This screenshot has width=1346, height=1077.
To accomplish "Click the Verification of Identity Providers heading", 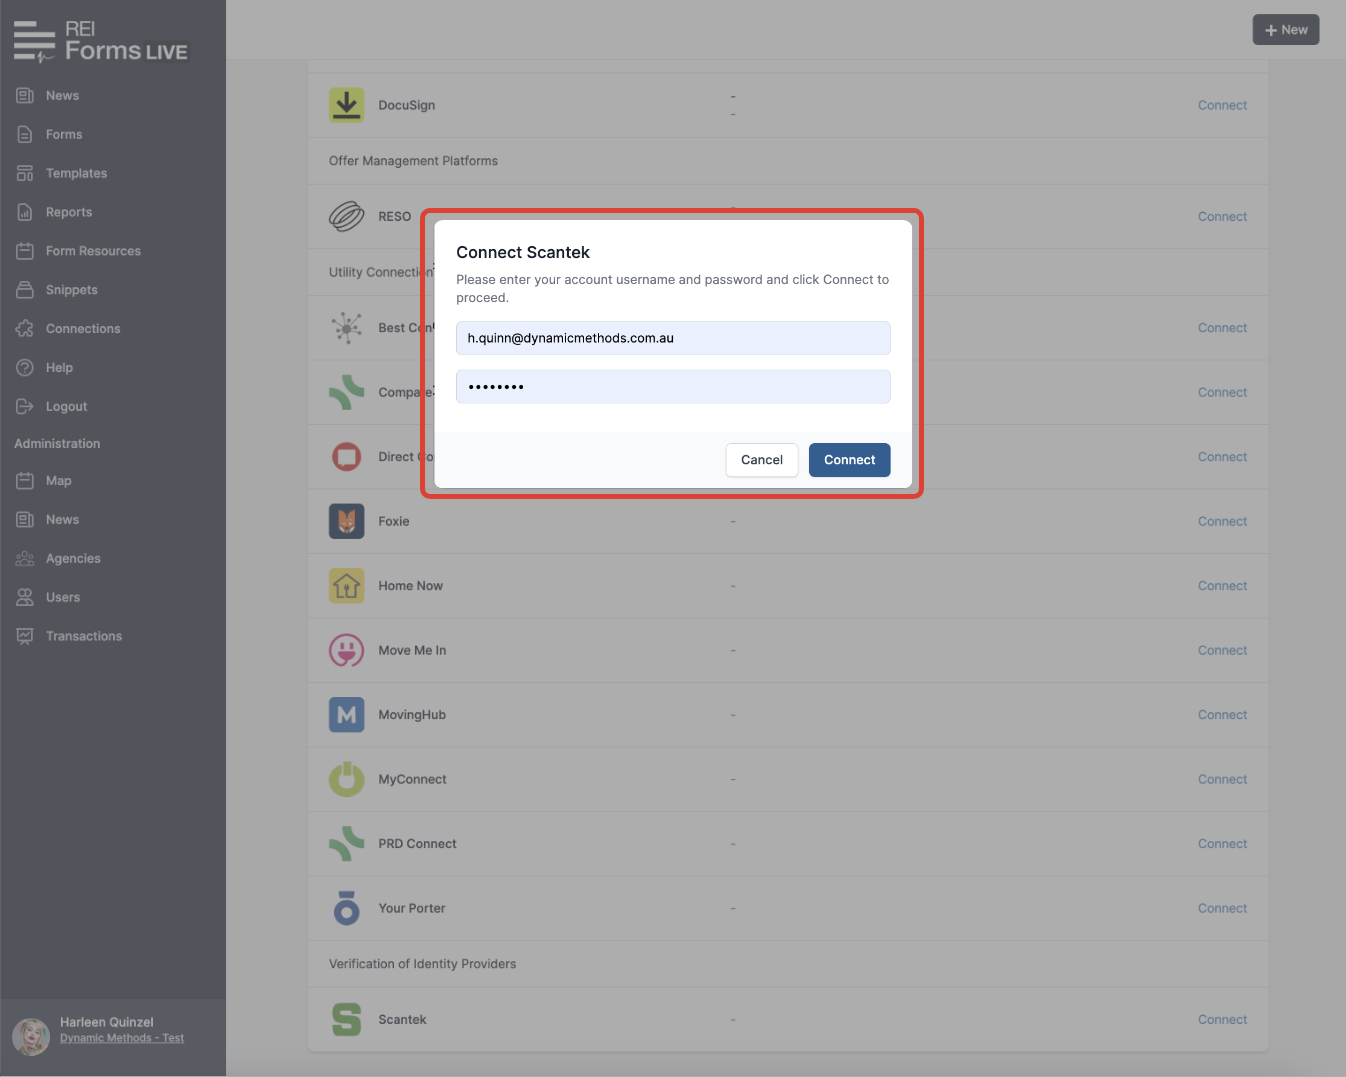I will 422,964.
